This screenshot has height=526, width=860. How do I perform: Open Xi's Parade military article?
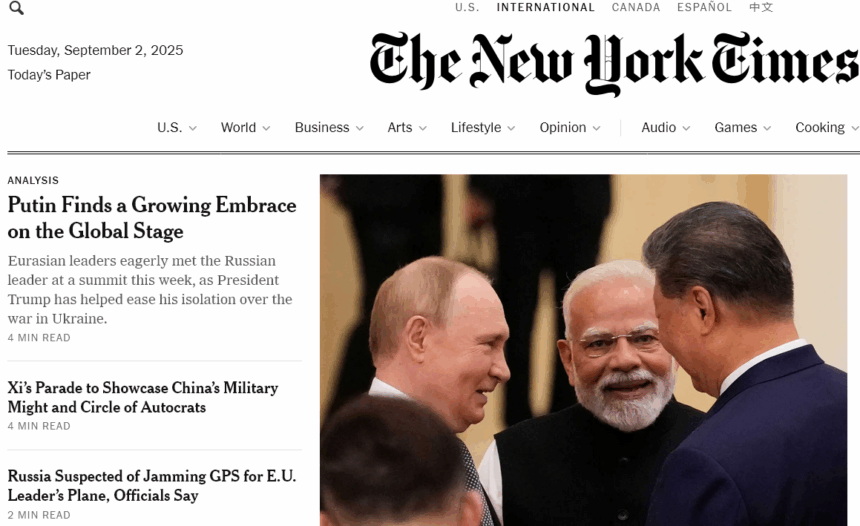tap(143, 397)
